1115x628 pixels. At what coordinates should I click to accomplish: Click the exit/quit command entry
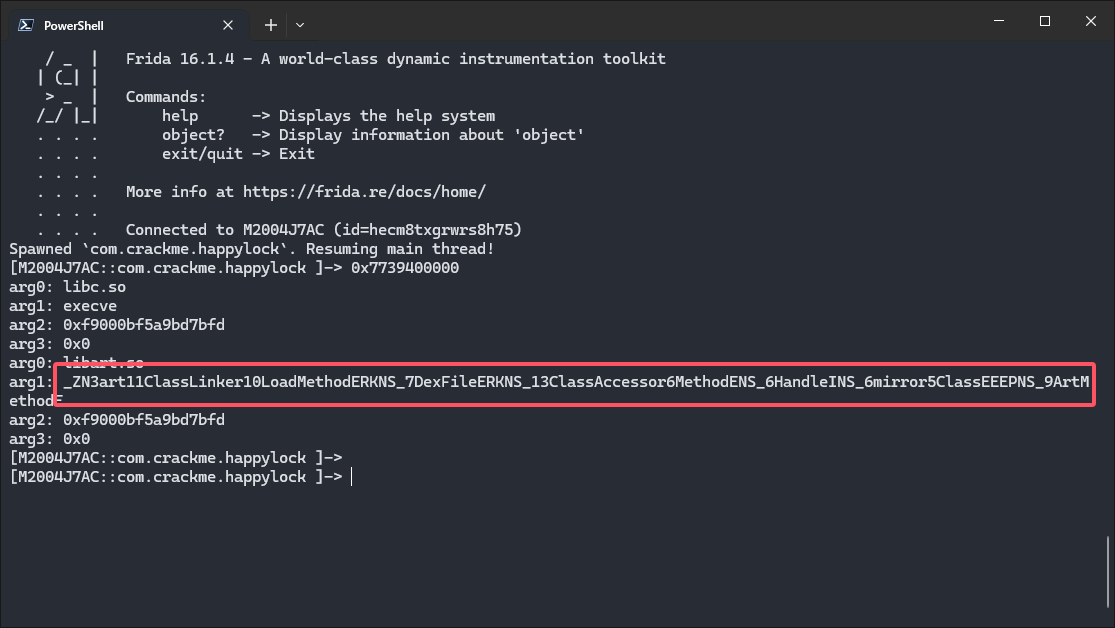(x=238, y=154)
